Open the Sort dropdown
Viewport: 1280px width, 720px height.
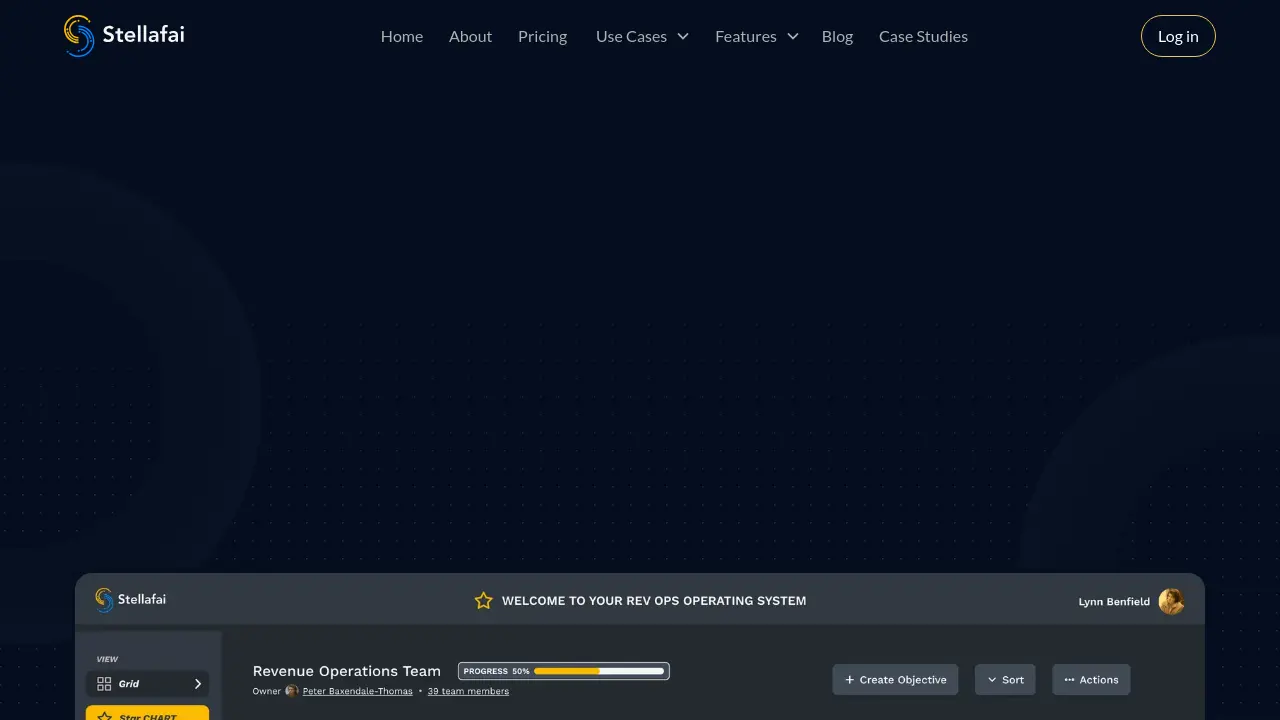1005,679
